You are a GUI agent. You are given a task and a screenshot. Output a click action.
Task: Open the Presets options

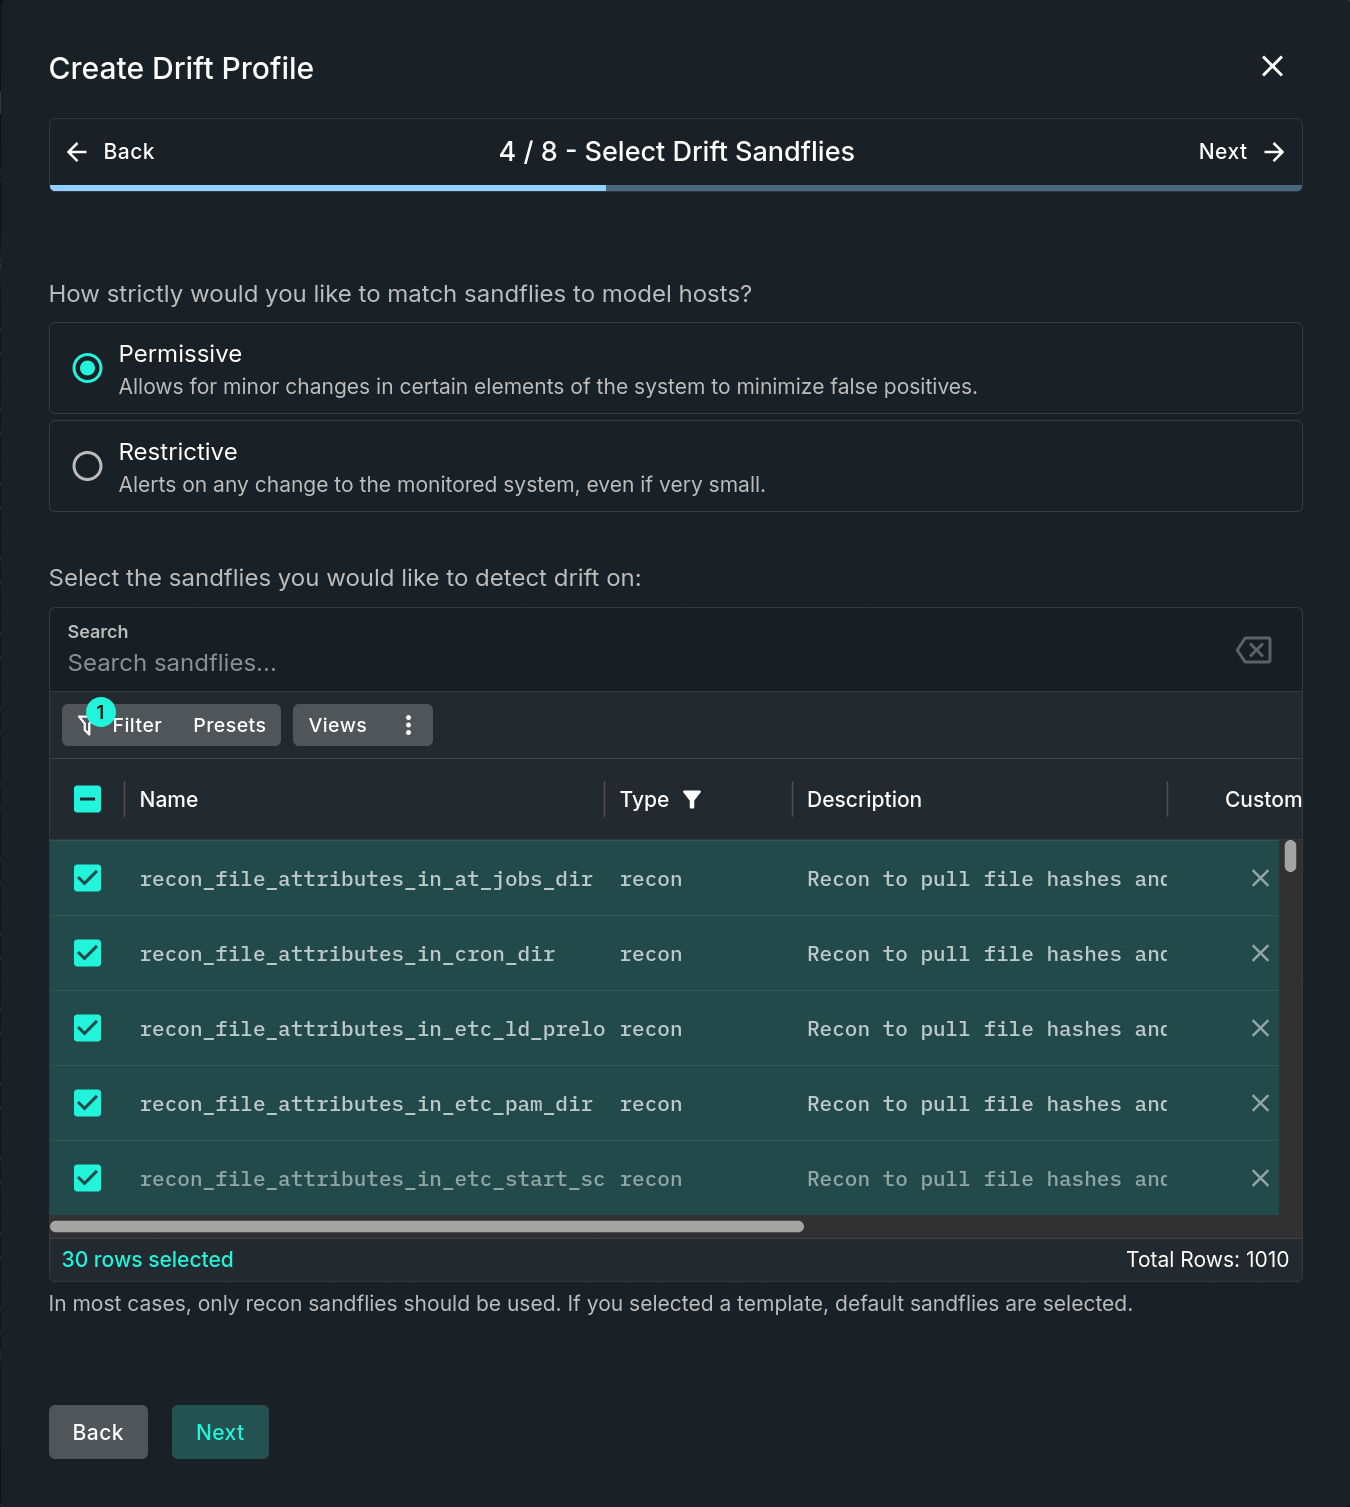pyautogui.click(x=228, y=724)
